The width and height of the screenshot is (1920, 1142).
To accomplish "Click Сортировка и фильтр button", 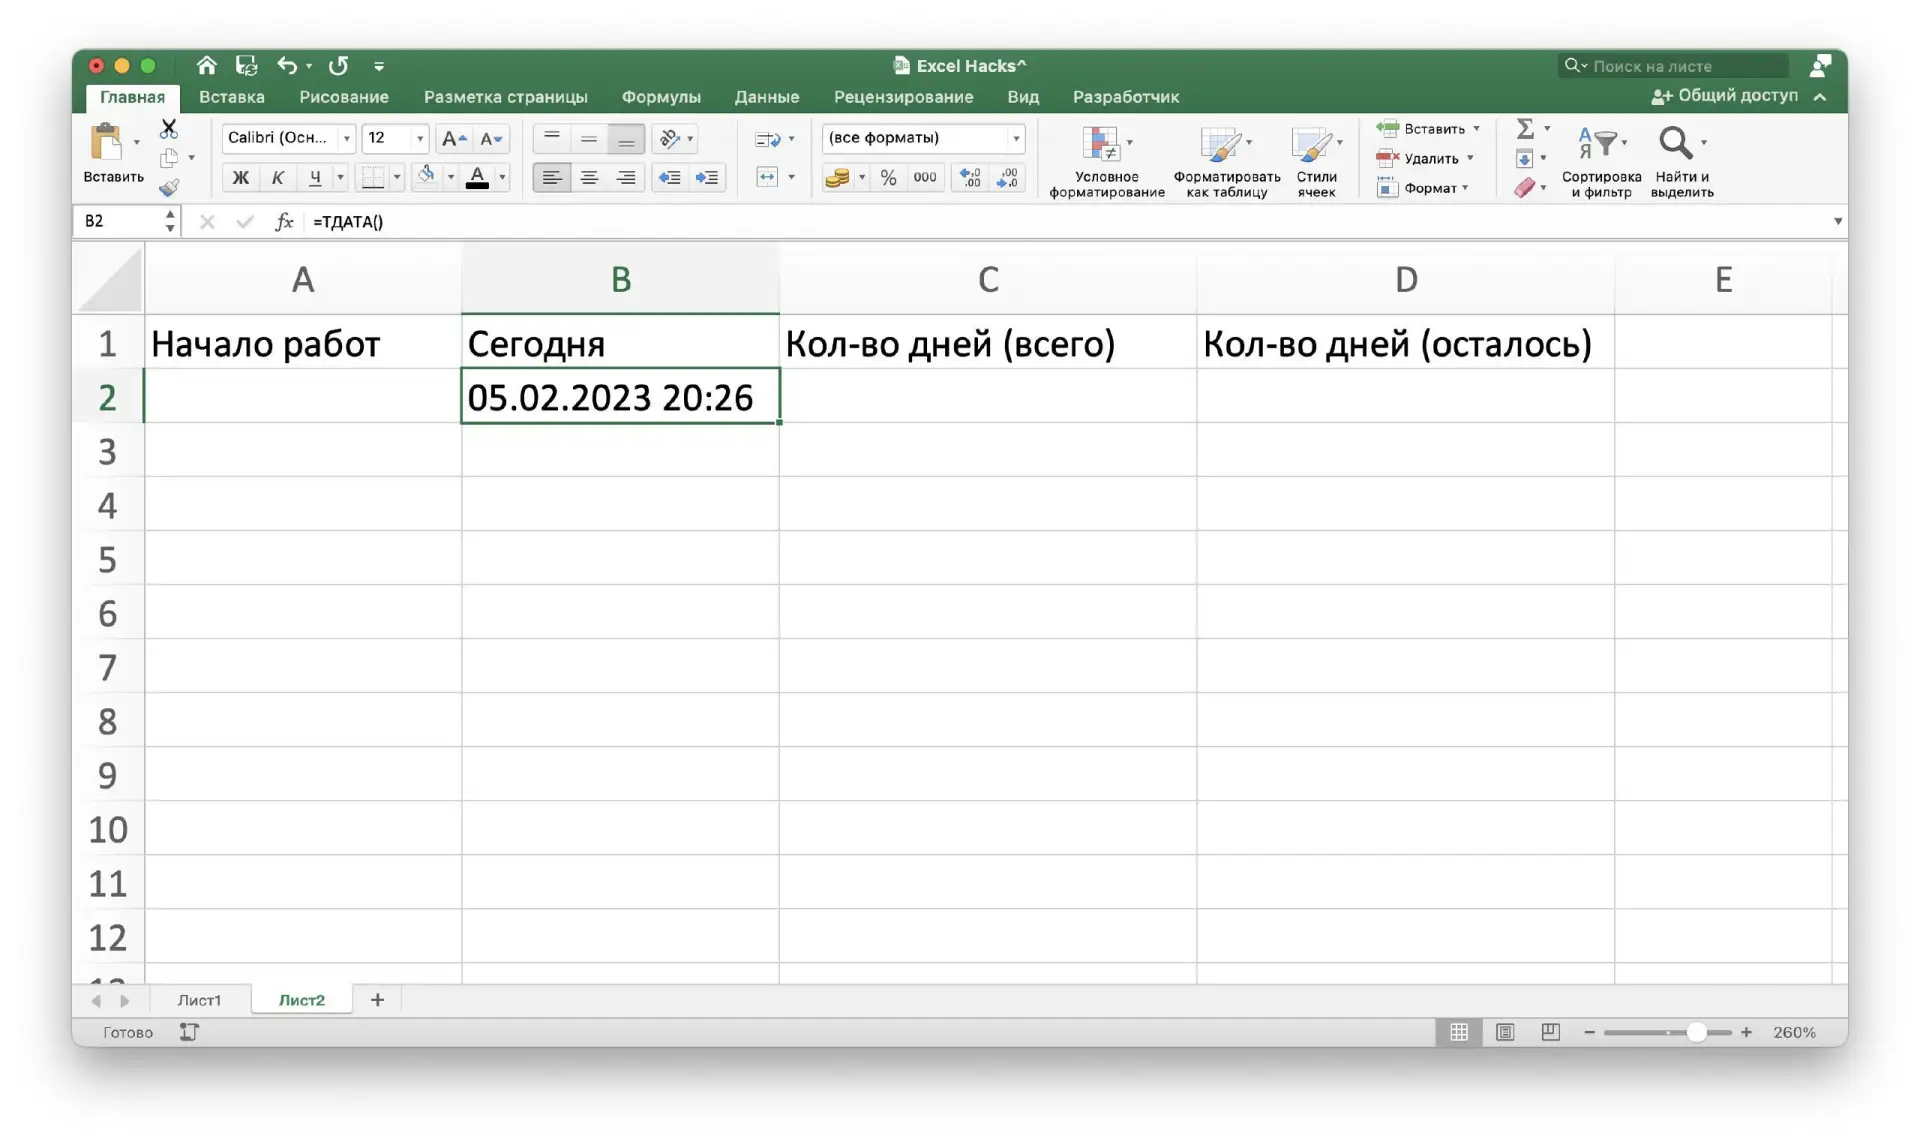I will point(1601,162).
